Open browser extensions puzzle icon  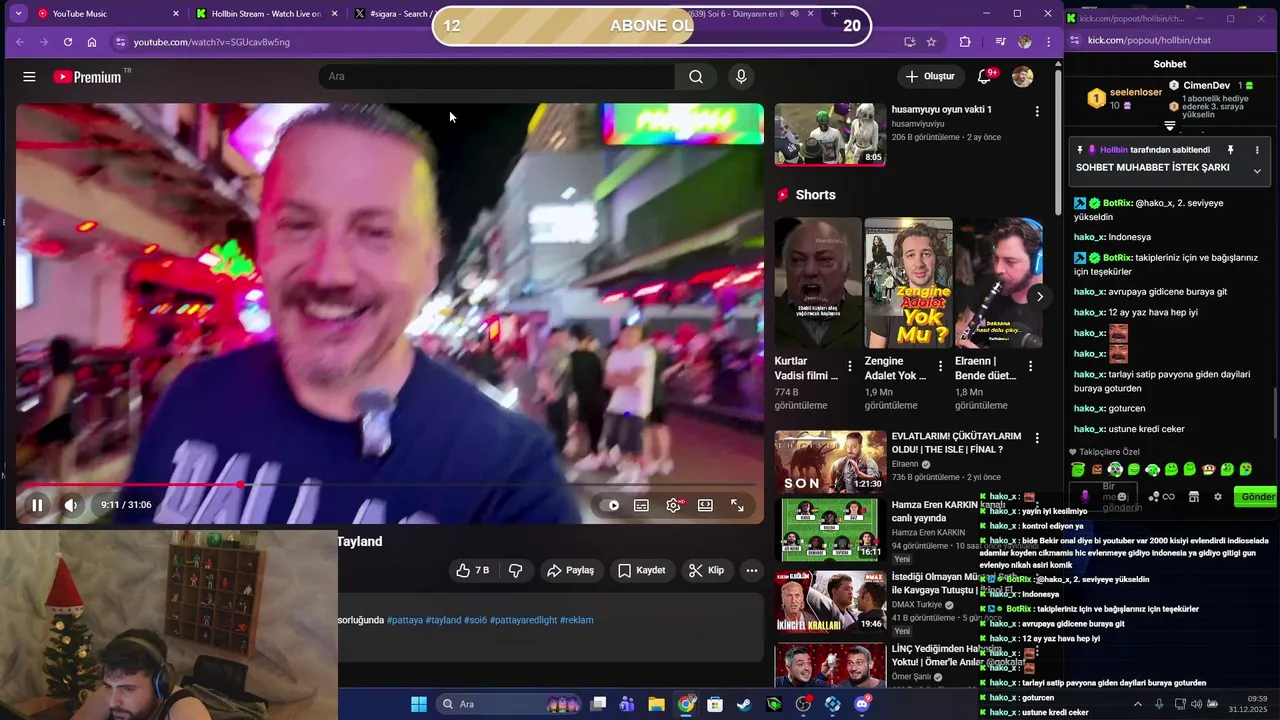coord(965,42)
